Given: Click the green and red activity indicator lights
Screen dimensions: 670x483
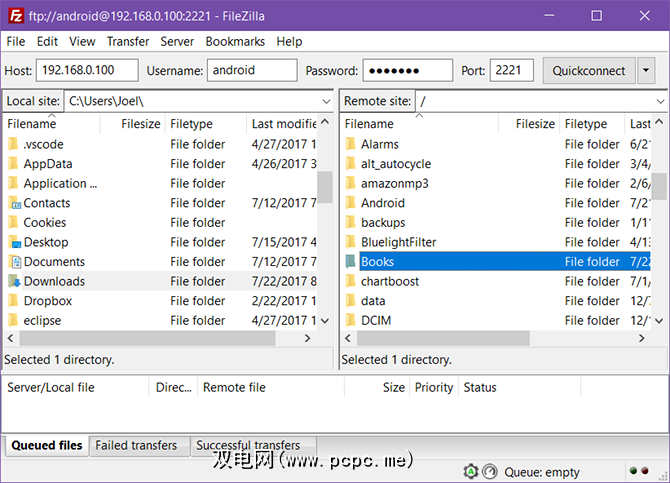Looking at the screenshot, I should [639, 471].
